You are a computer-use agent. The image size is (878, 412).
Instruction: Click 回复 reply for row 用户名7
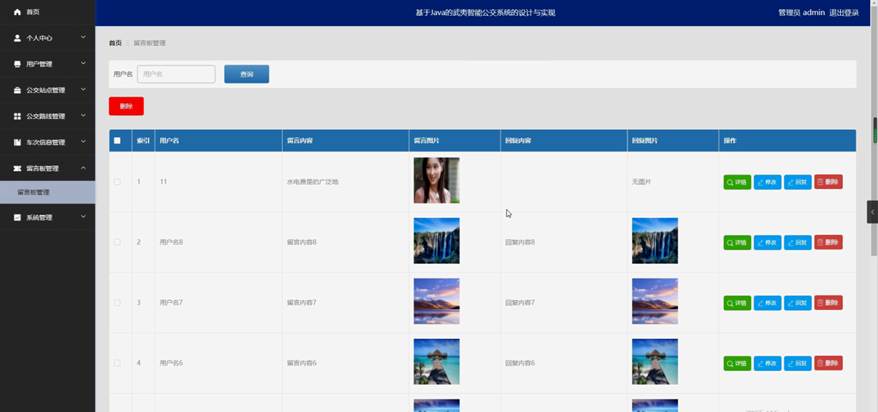pos(797,303)
